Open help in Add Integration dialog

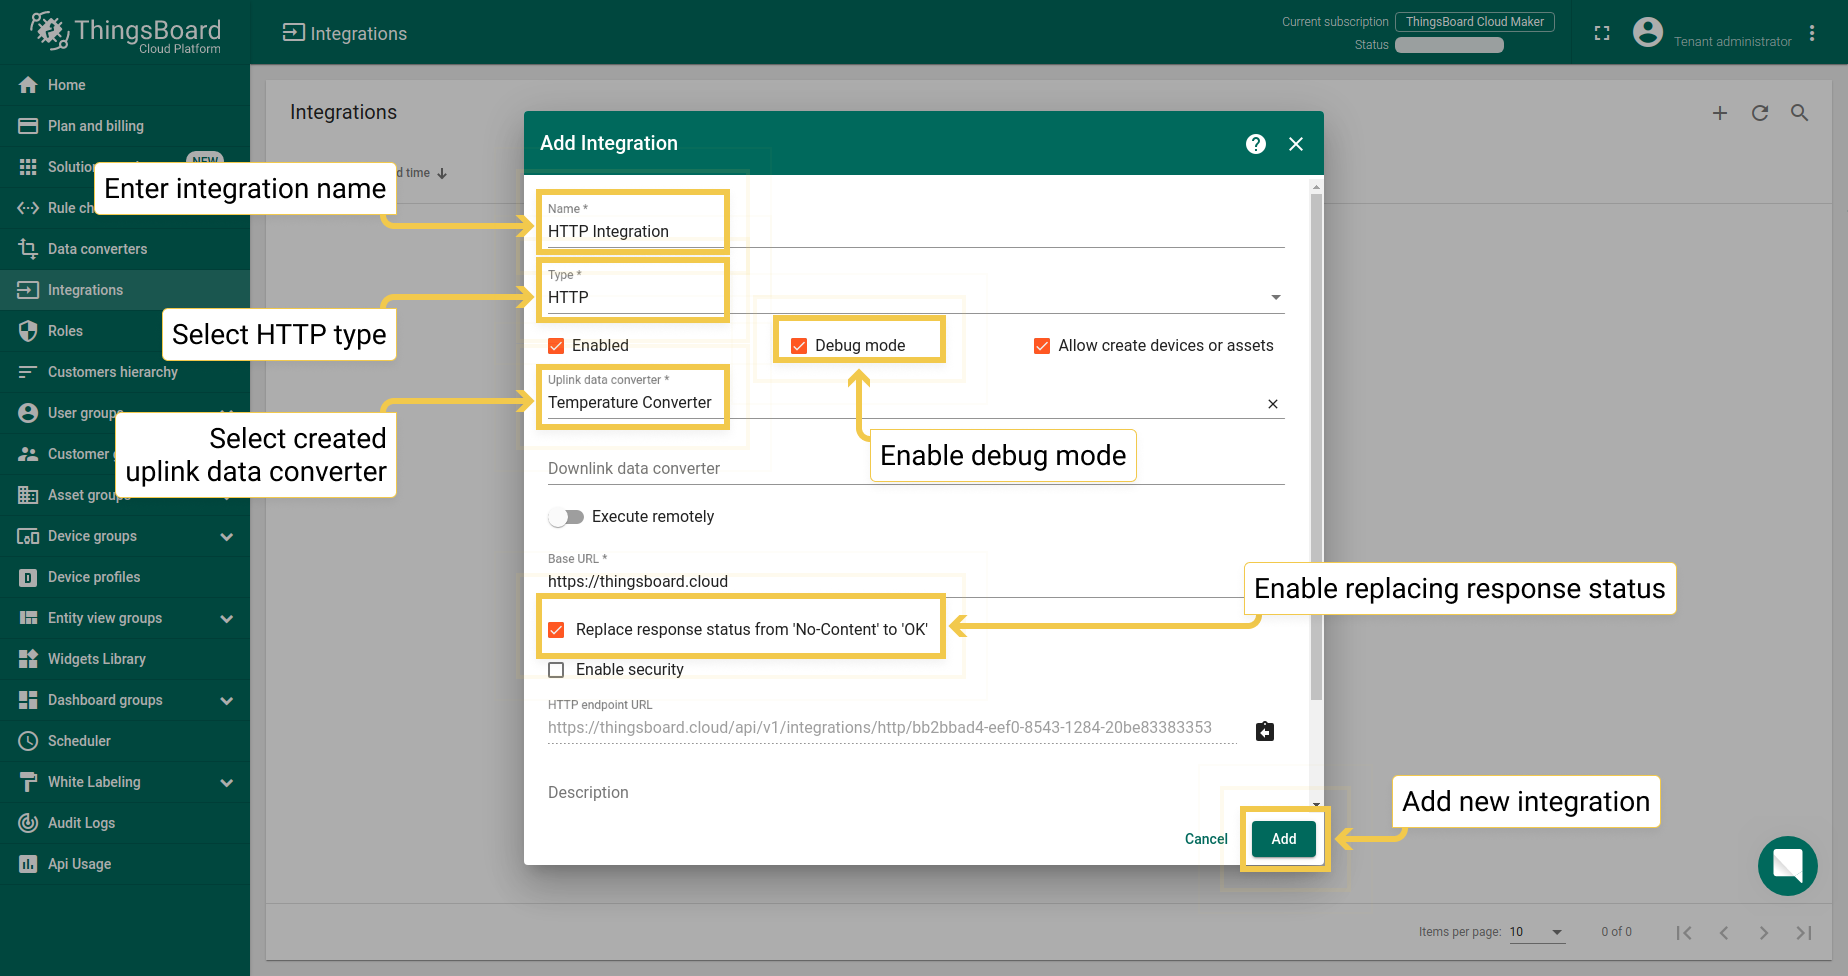click(1256, 144)
